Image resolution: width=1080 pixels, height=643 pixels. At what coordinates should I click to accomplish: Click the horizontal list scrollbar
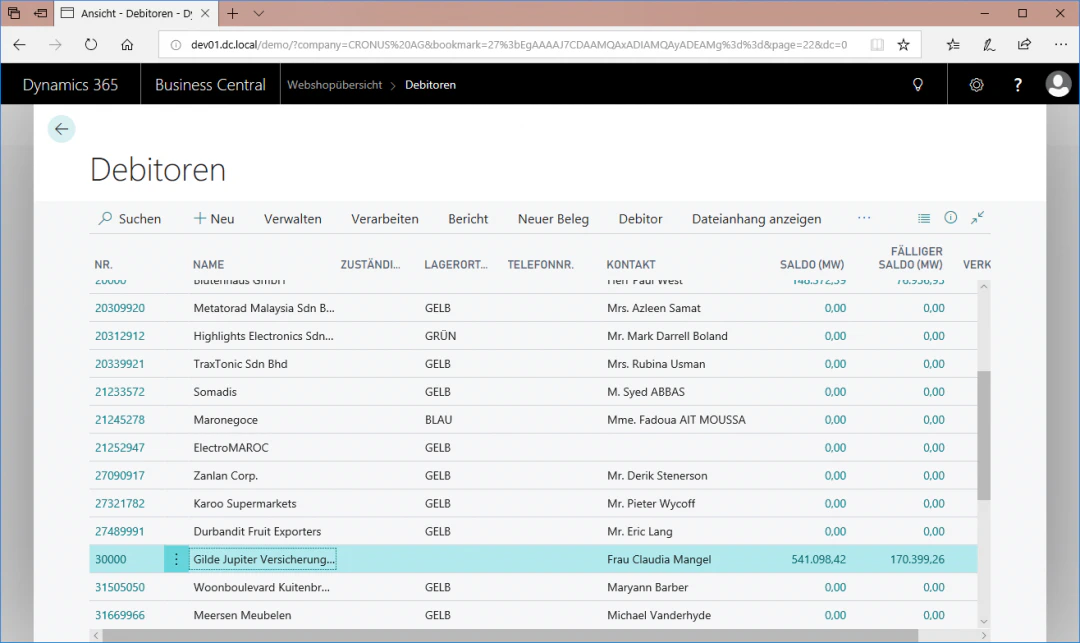(x=510, y=635)
